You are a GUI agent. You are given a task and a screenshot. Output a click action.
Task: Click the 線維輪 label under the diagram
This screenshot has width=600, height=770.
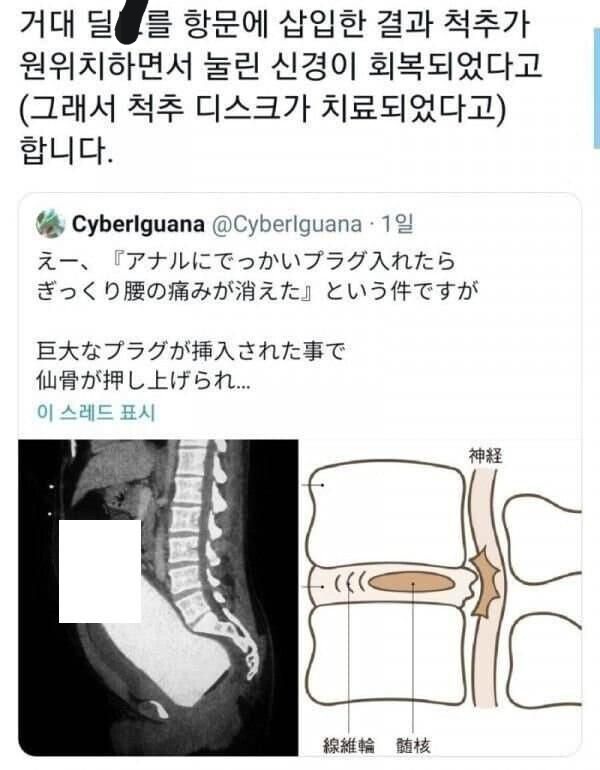pyautogui.click(x=349, y=745)
